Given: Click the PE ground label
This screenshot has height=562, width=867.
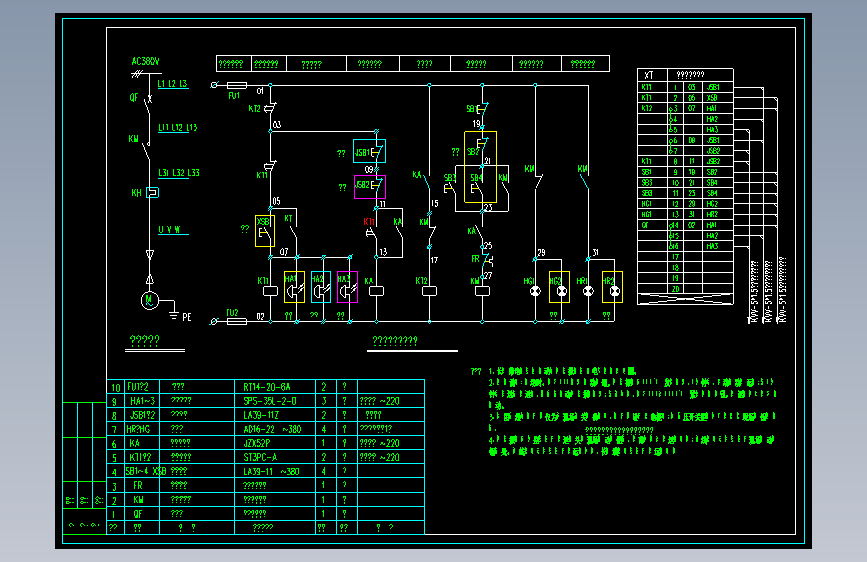Looking at the screenshot, I should click(x=187, y=317).
